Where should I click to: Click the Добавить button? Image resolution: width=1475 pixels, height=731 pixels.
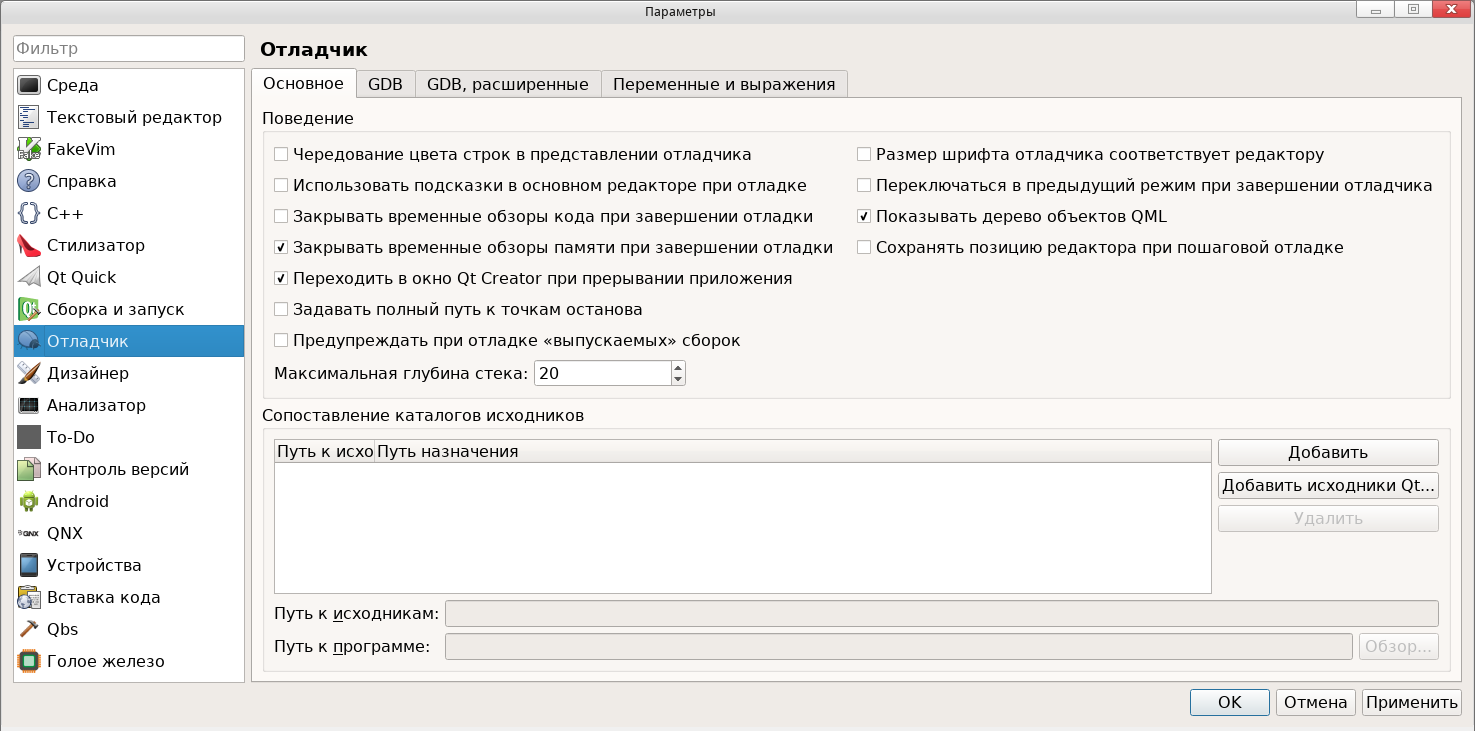coord(1327,453)
